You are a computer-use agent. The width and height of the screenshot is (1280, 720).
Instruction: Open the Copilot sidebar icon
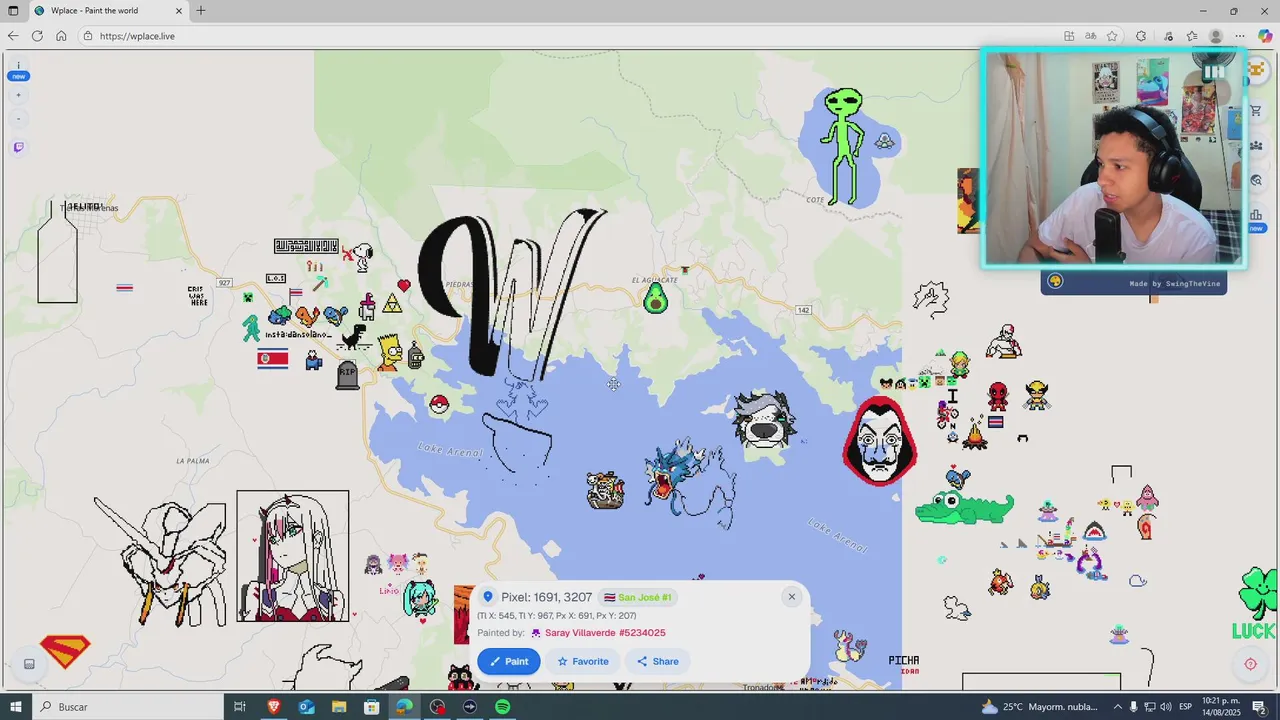coord(1265,36)
